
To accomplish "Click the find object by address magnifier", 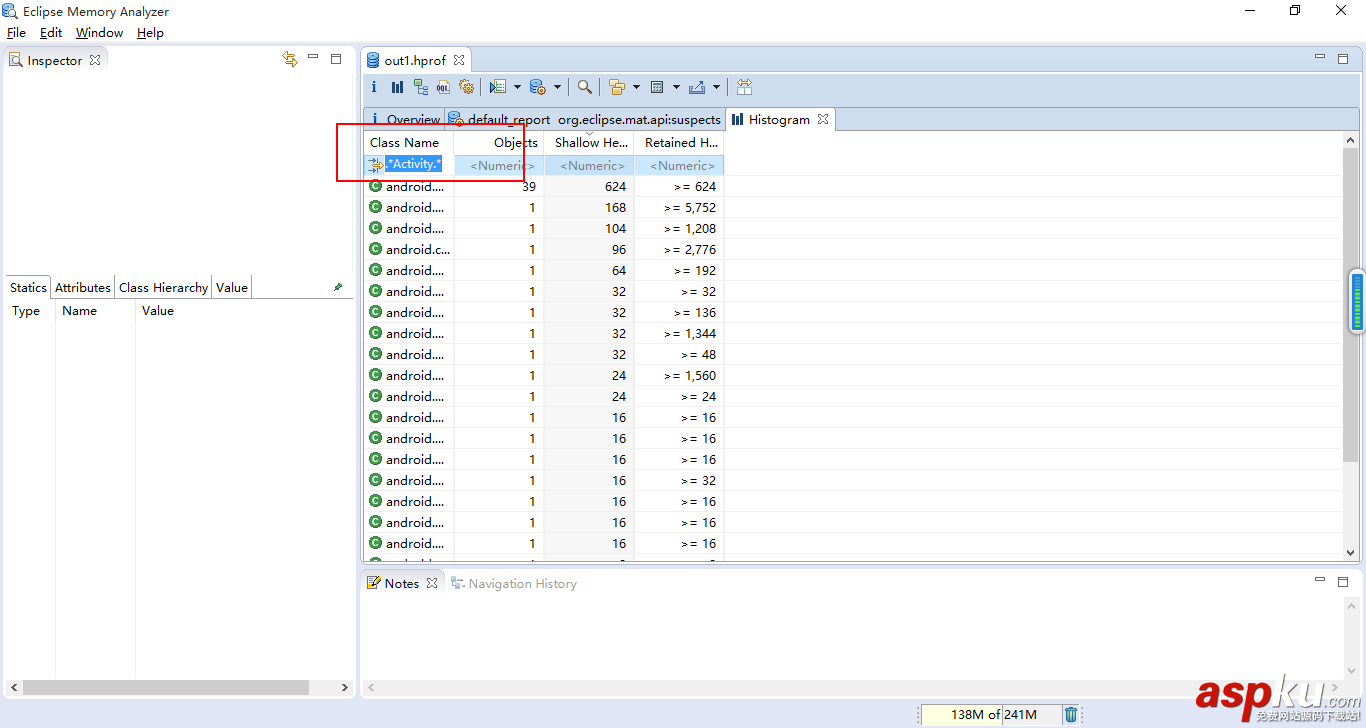I will coord(585,87).
